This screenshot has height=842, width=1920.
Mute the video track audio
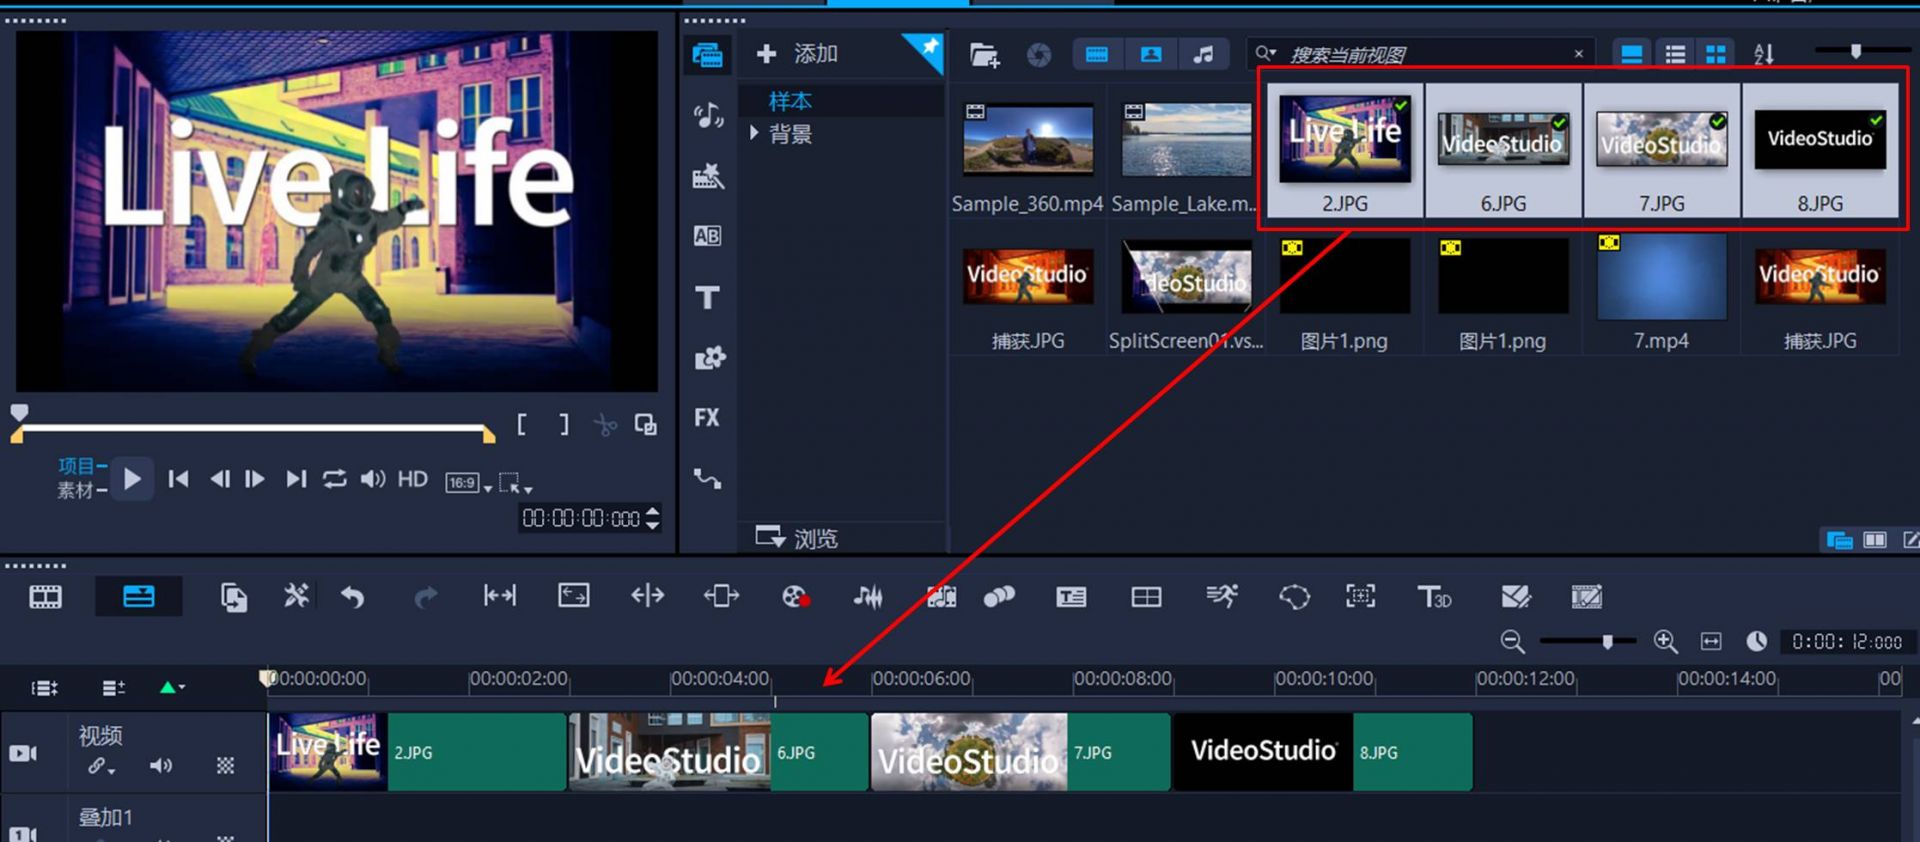pyautogui.click(x=160, y=766)
